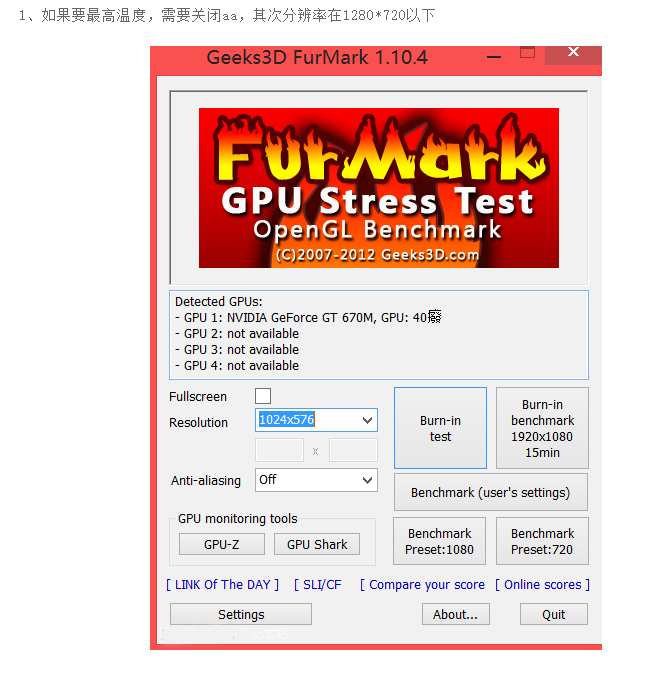
Task: Show the About... dialog
Action: 456,614
